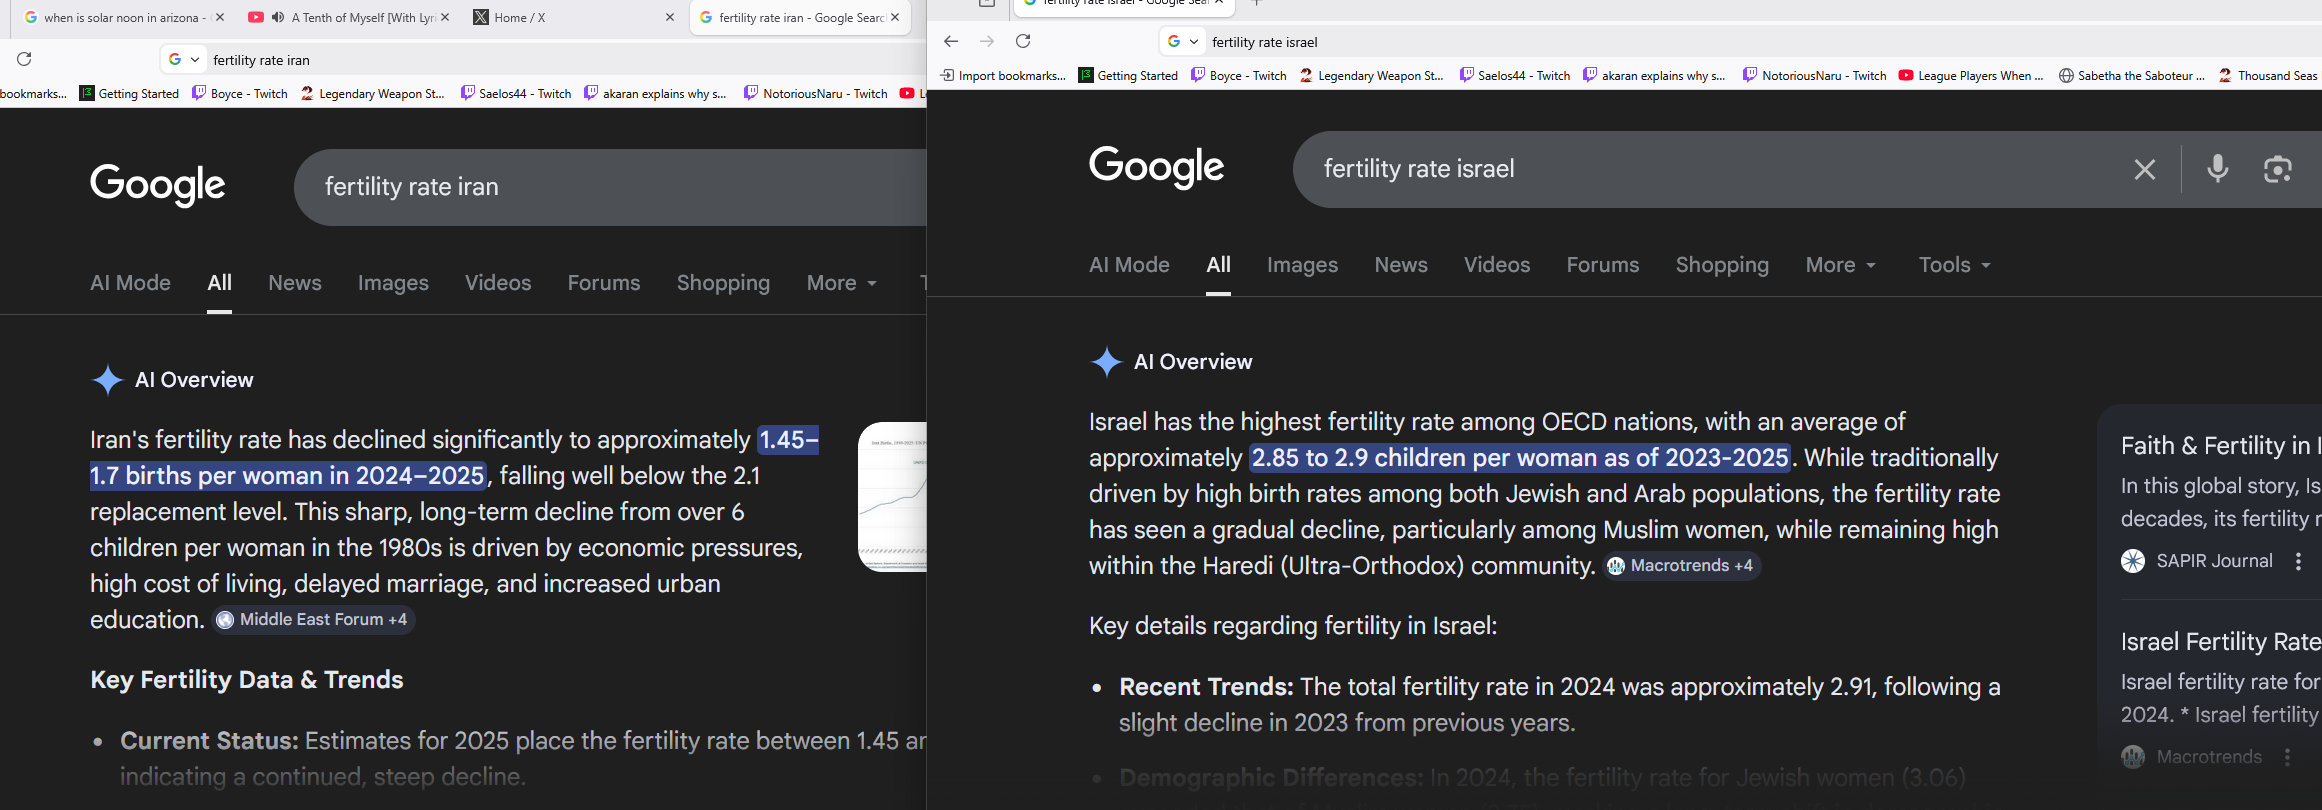Open Boyce - Twitch bookmark in israel window
Screen dimensions: 2322x810
tap(1239, 76)
